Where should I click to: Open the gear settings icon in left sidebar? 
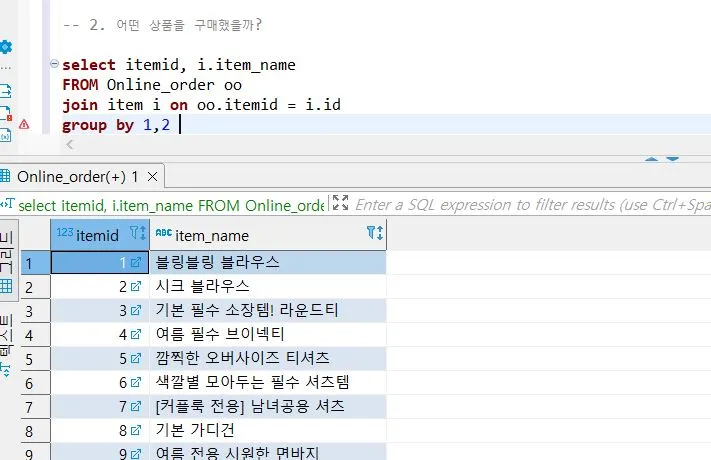(x=6, y=47)
